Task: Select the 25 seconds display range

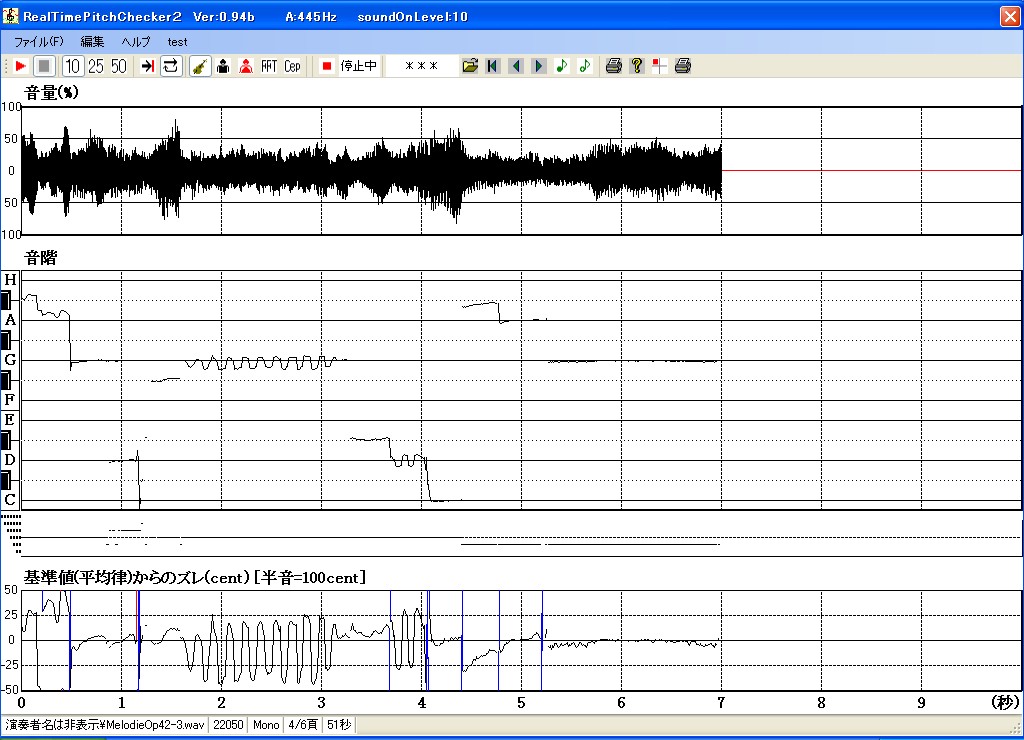Action: 96,66
